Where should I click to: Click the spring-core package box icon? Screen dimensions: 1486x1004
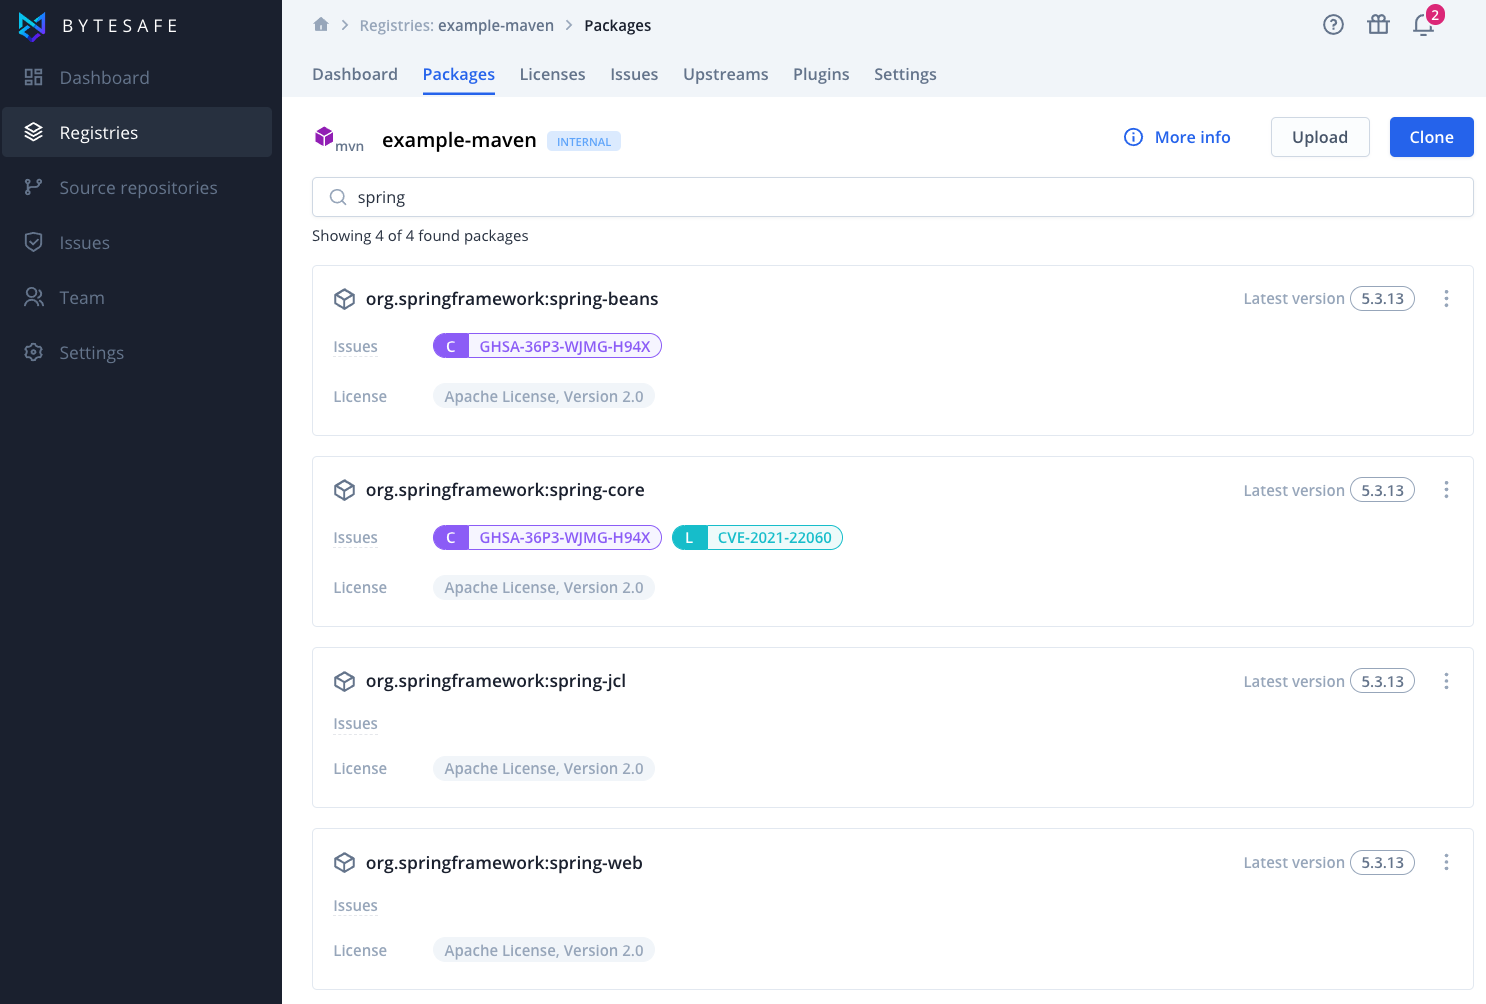coord(345,490)
